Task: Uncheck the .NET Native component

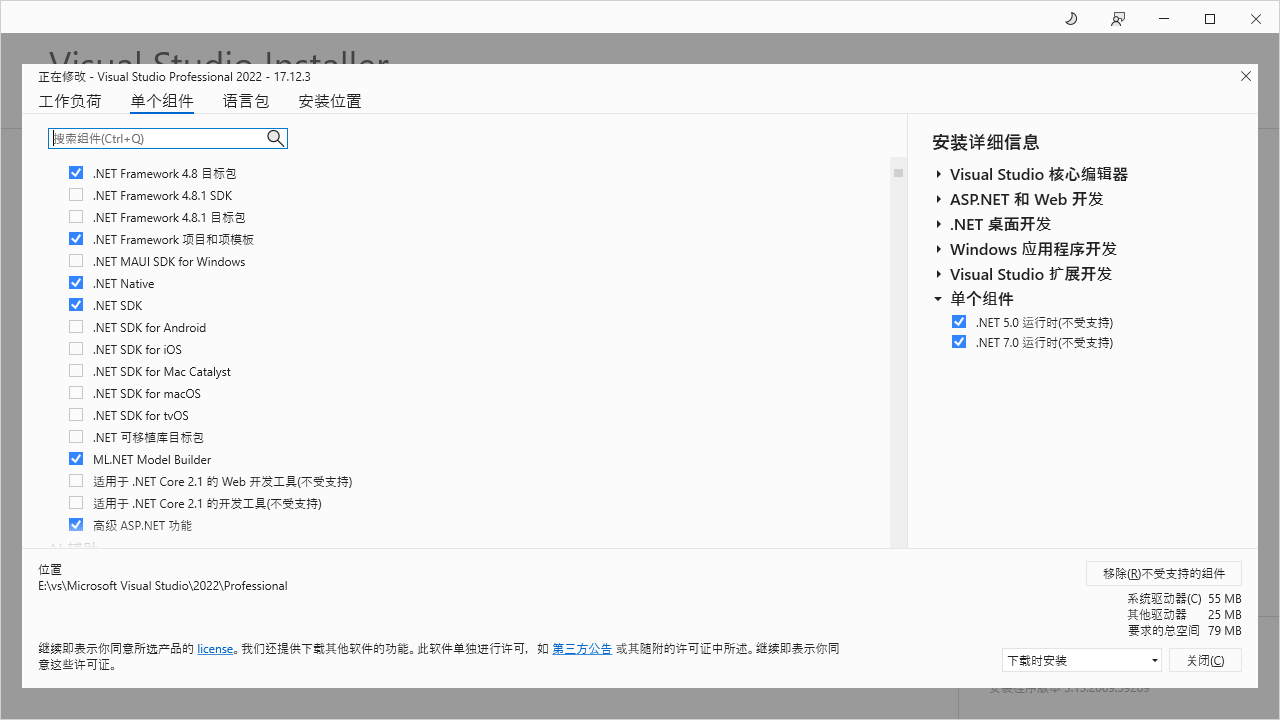Action: [x=76, y=283]
